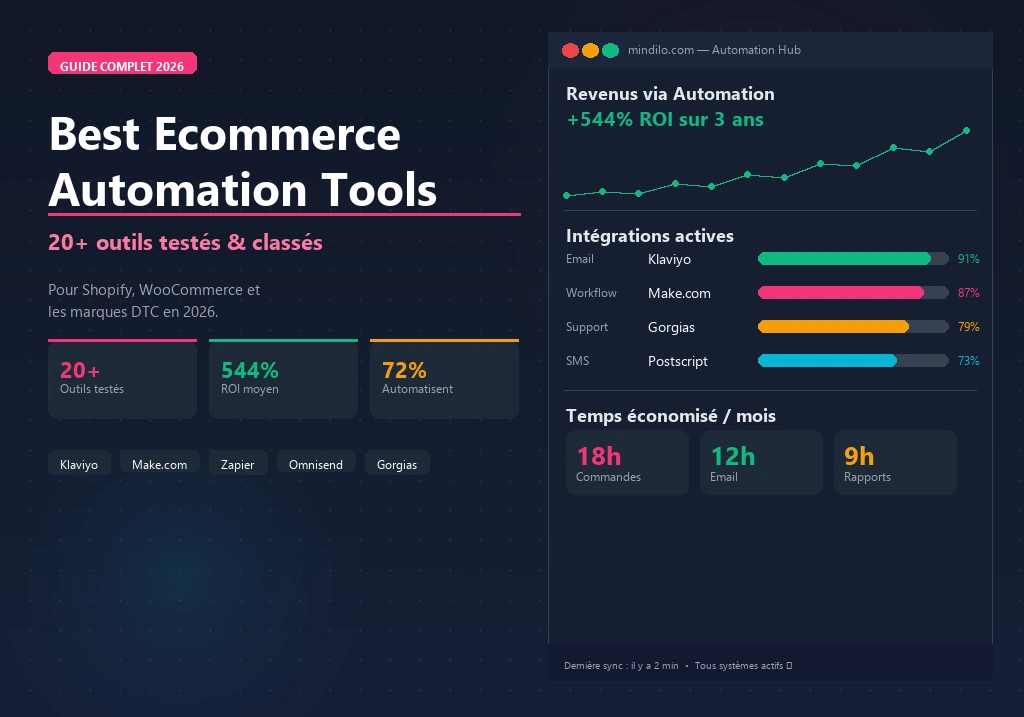Click the Pour Shopify, WooCommerce description
Viewport: 1024px width, 717px height.
pos(154,300)
